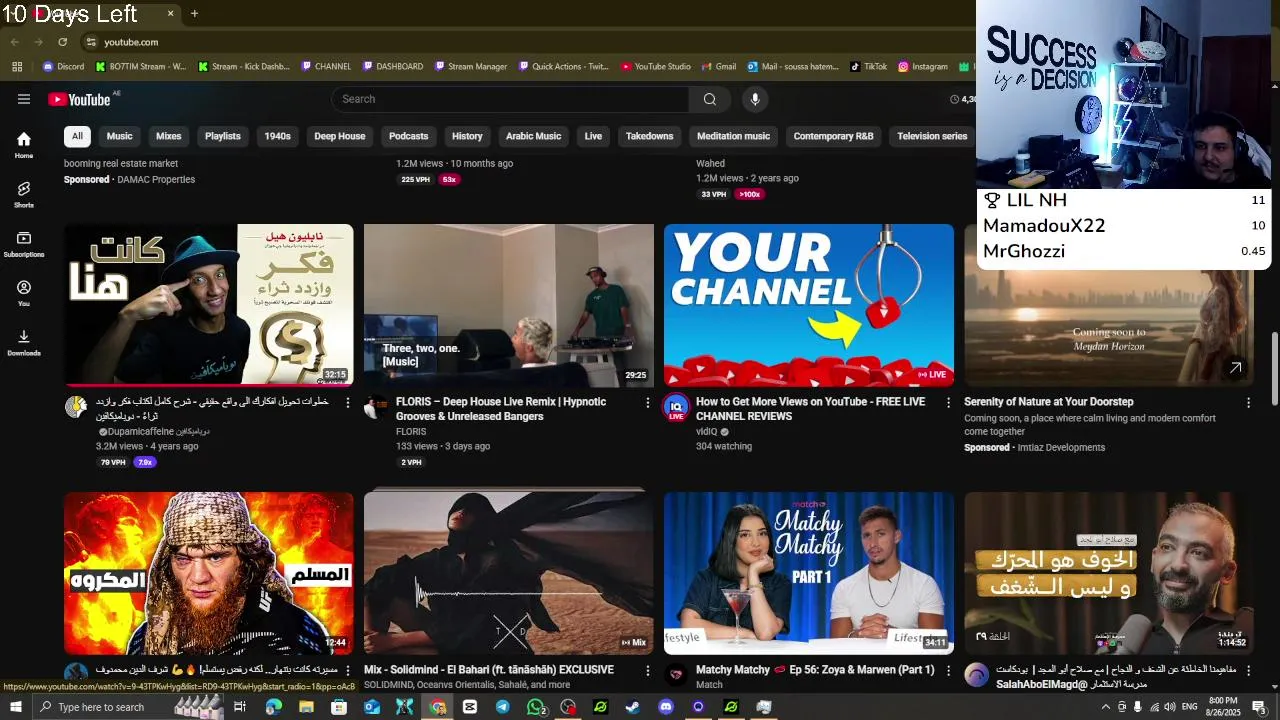The height and width of the screenshot is (720, 1280).
Task: Open the Chrome apps grid in bookmarks bar
Action: coord(17,67)
